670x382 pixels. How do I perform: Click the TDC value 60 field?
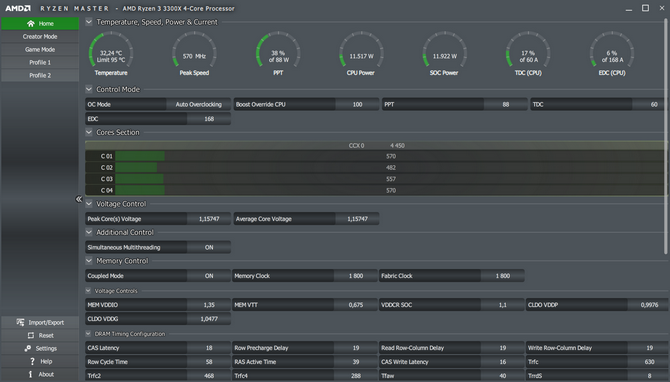649,105
